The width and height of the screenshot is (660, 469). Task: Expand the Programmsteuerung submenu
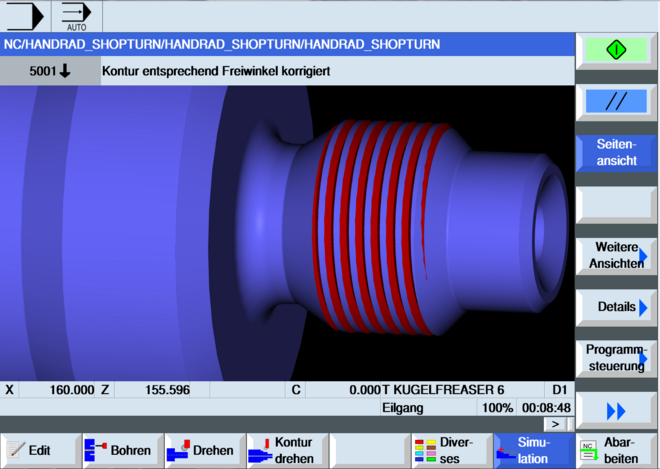click(616, 357)
